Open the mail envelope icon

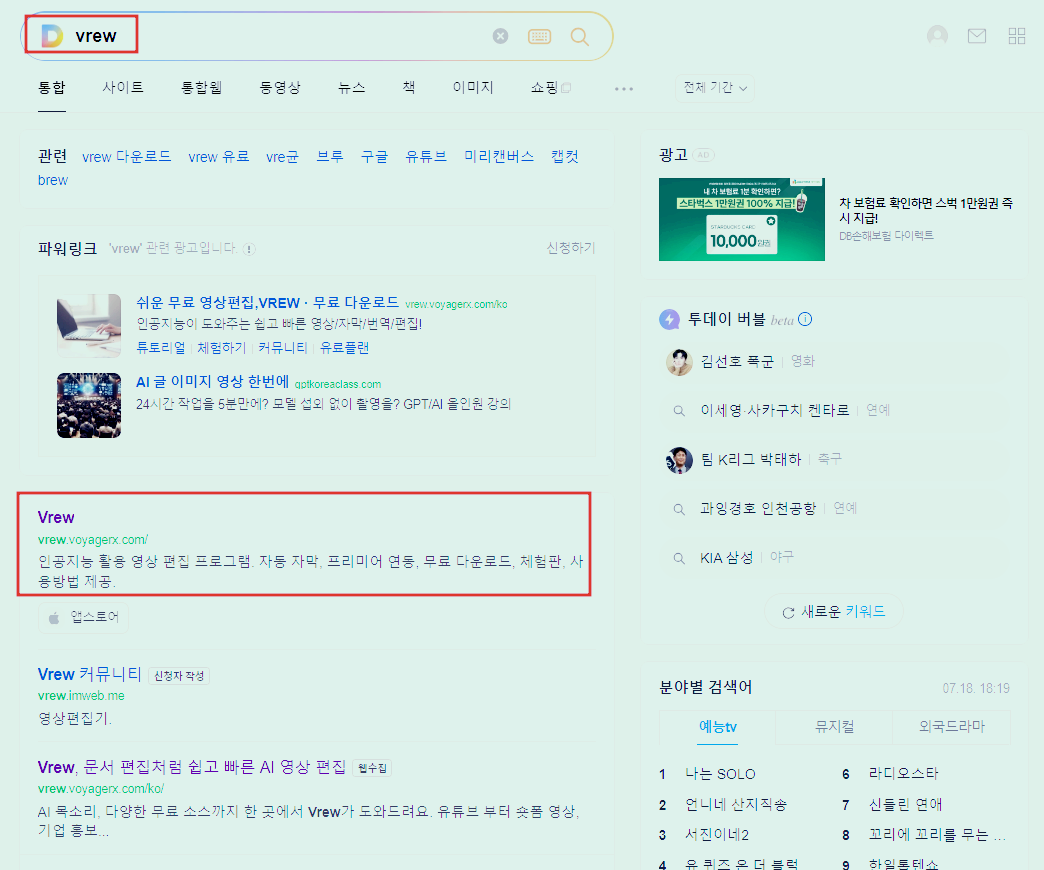[977, 36]
